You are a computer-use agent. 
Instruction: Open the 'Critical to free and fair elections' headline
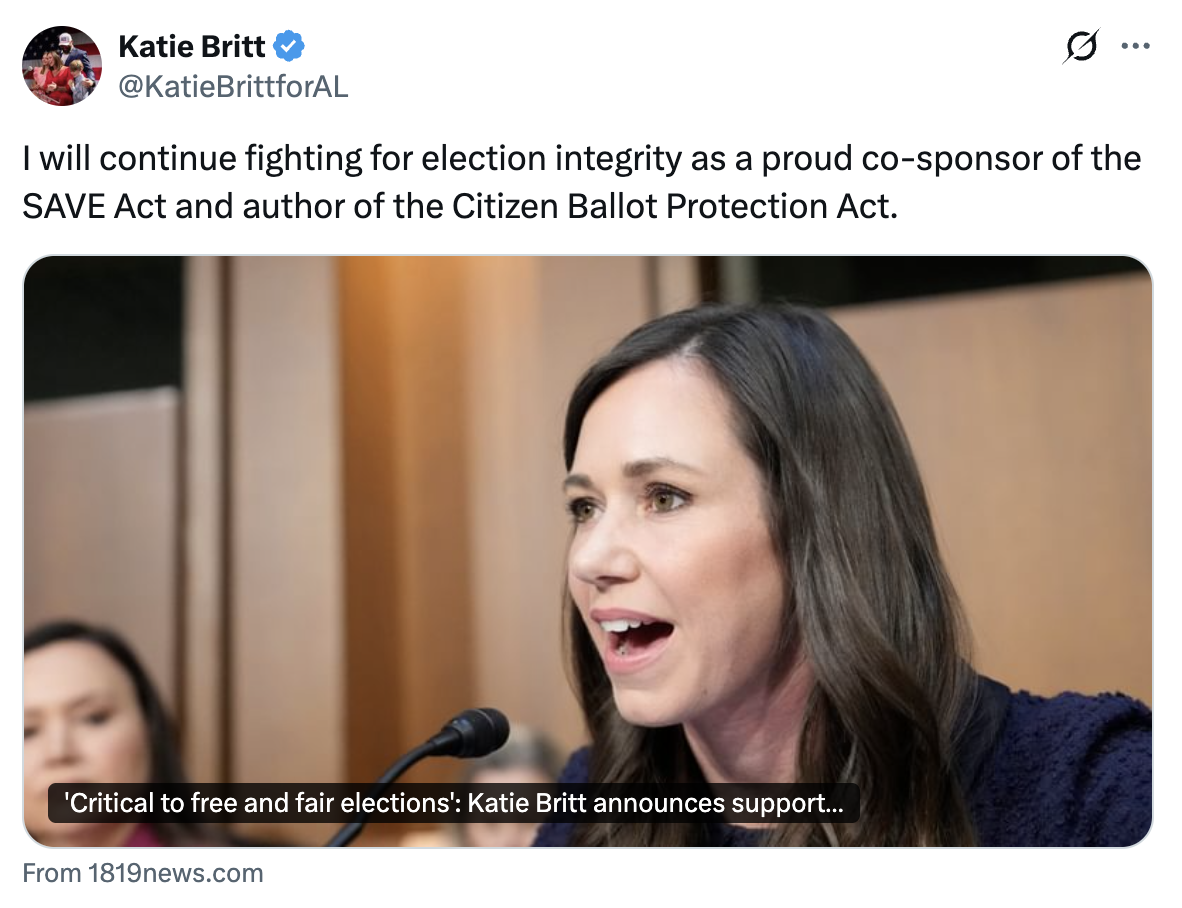click(453, 803)
